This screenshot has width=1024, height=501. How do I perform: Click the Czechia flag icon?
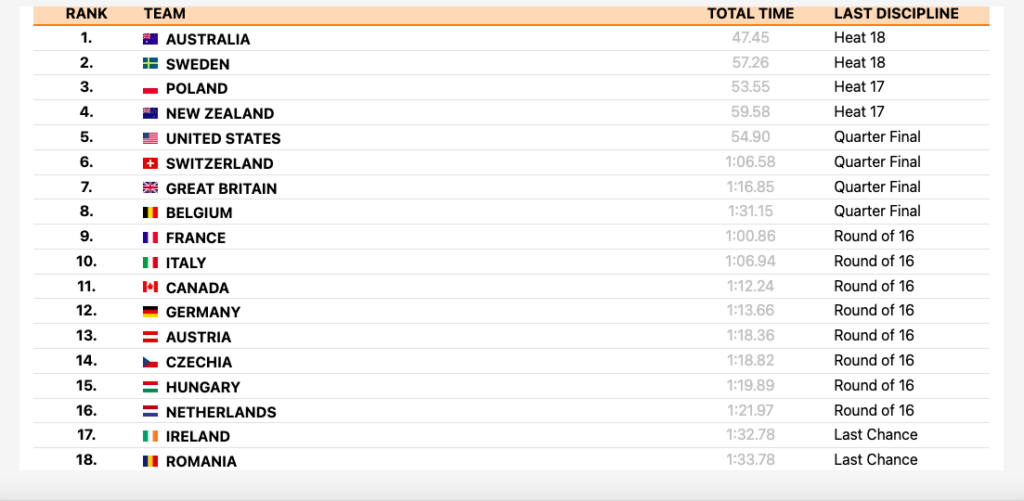[151, 362]
